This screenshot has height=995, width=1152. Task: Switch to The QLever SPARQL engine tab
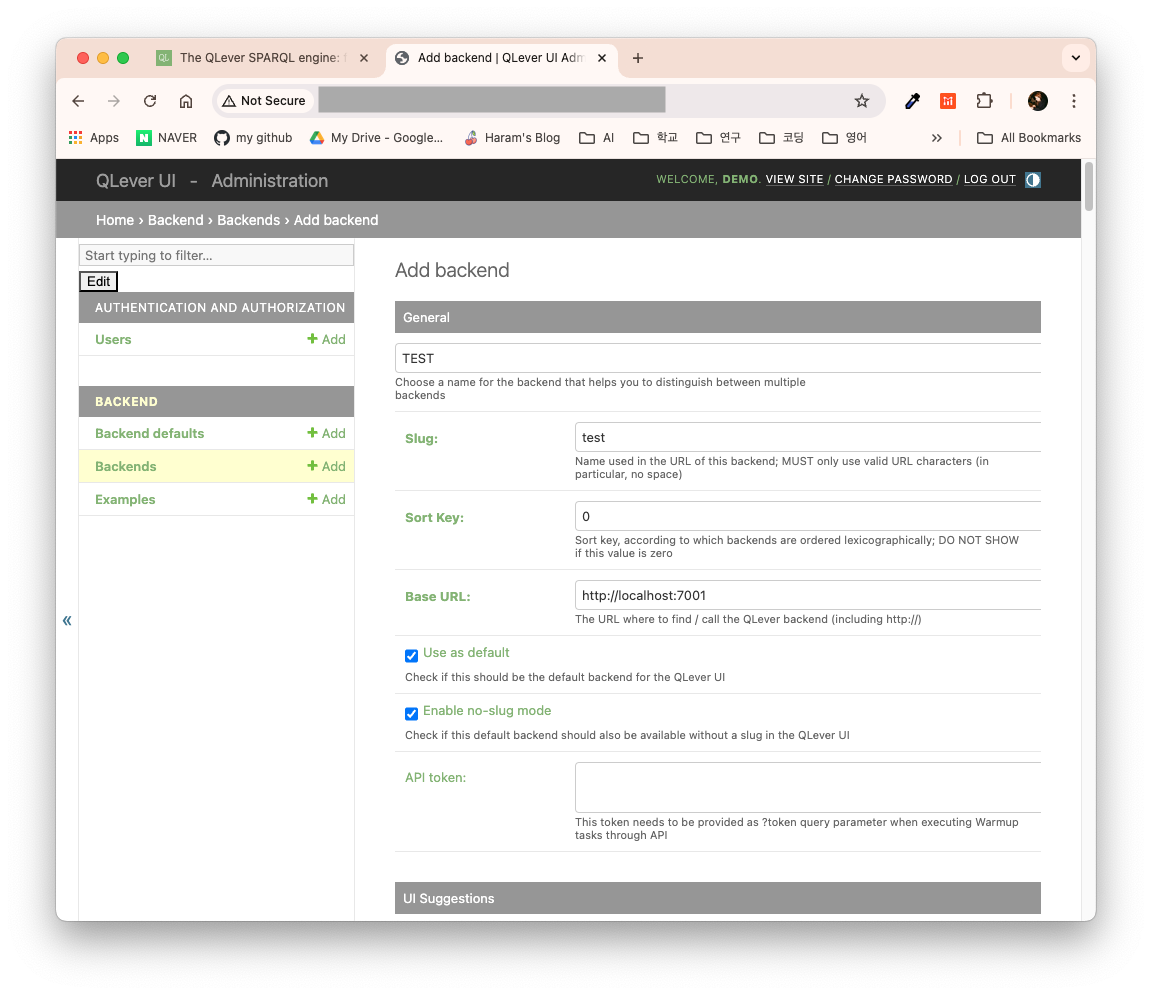point(260,58)
